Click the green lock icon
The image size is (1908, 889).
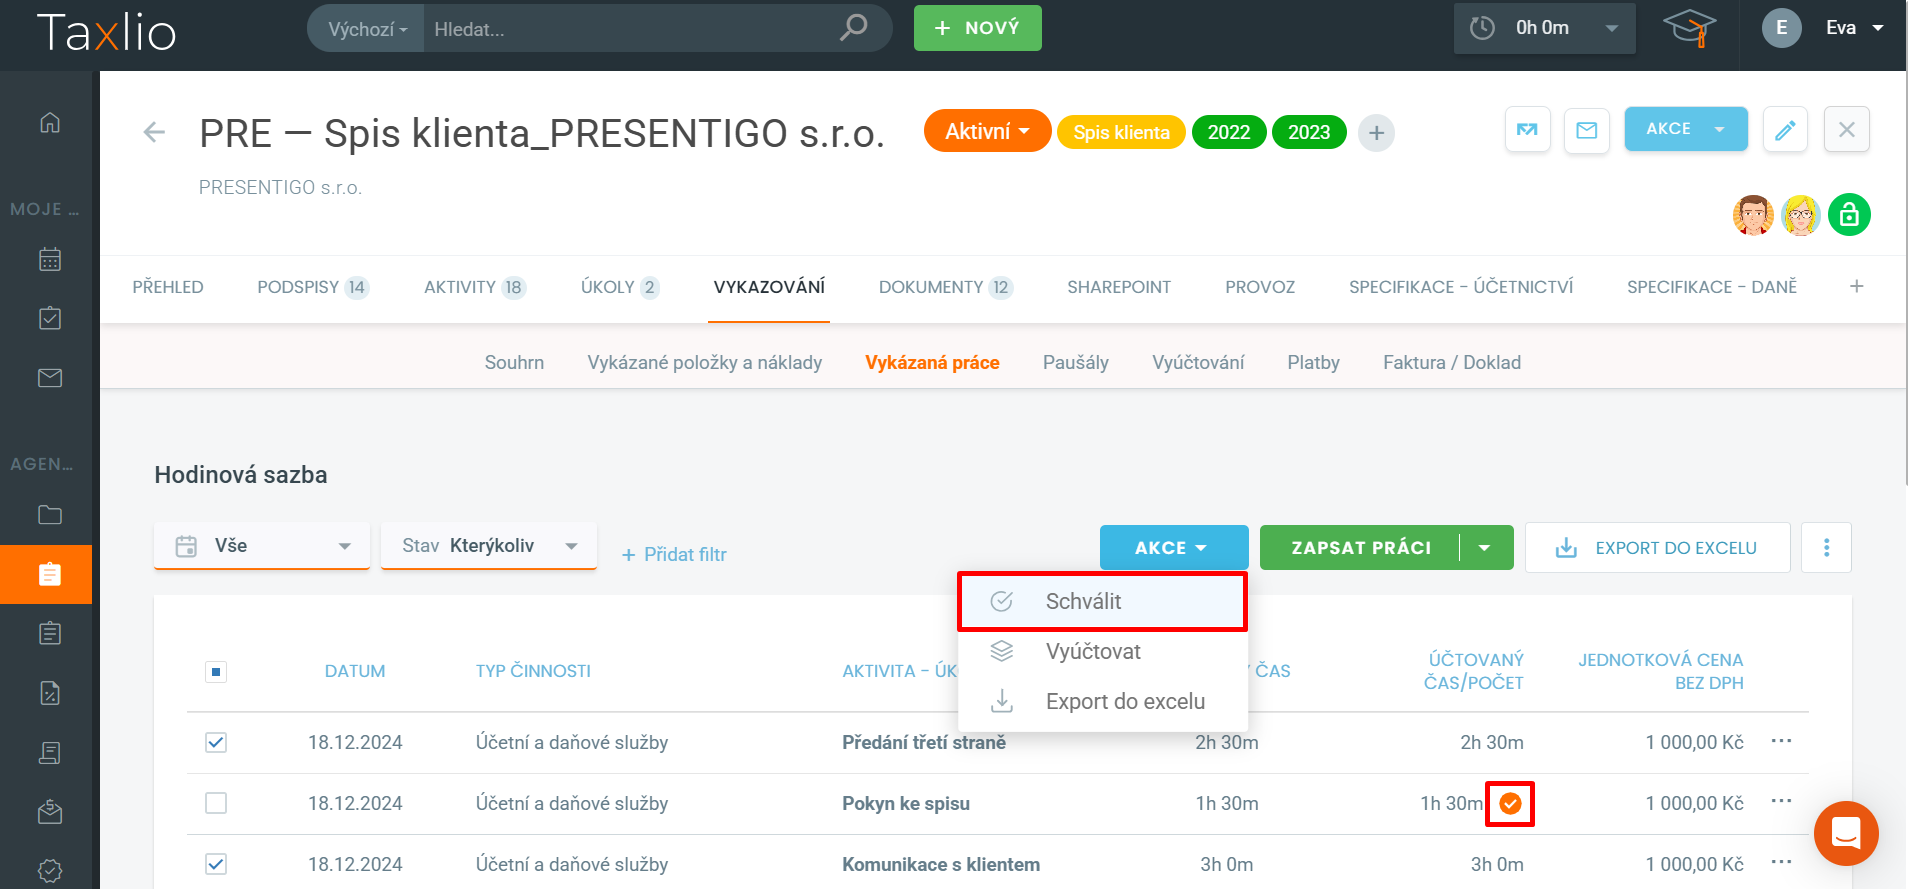coord(1849,215)
